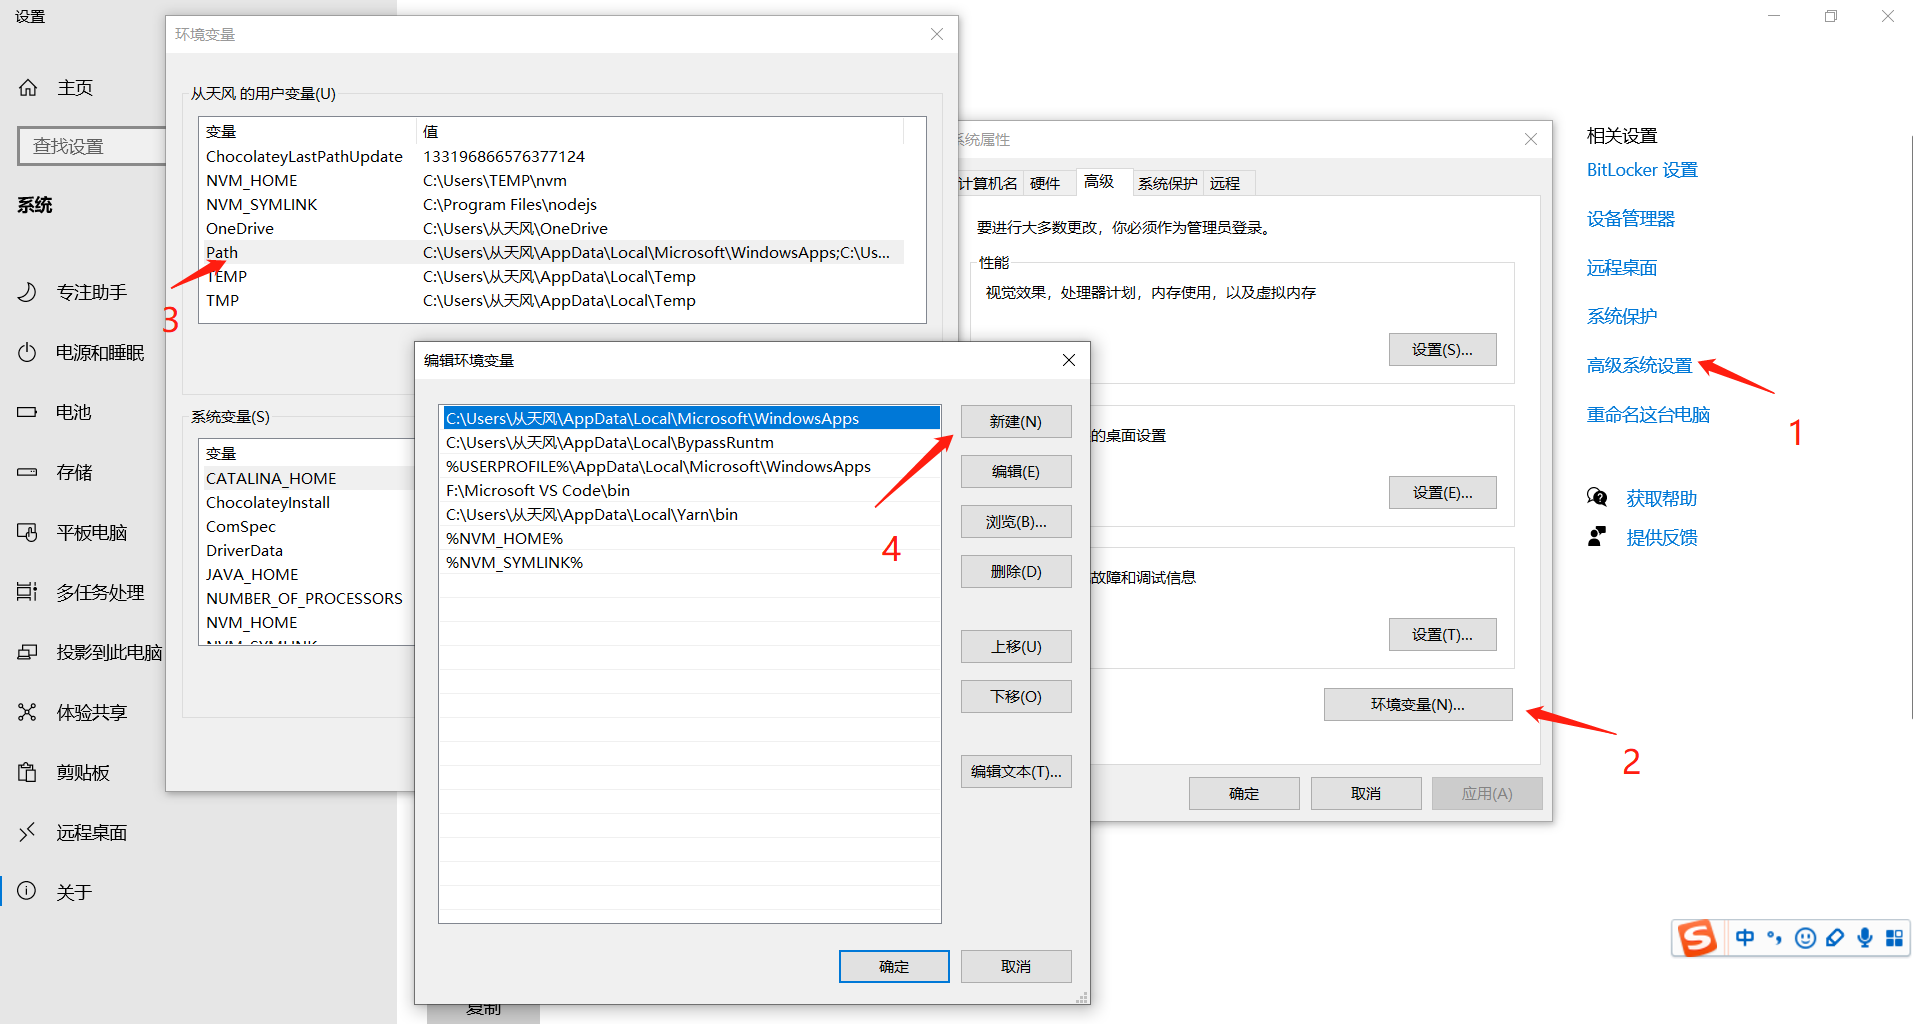The height and width of the screenshot is (1024, 1913).
Task: Select Path row in user variables list
Action: point(552,253)
